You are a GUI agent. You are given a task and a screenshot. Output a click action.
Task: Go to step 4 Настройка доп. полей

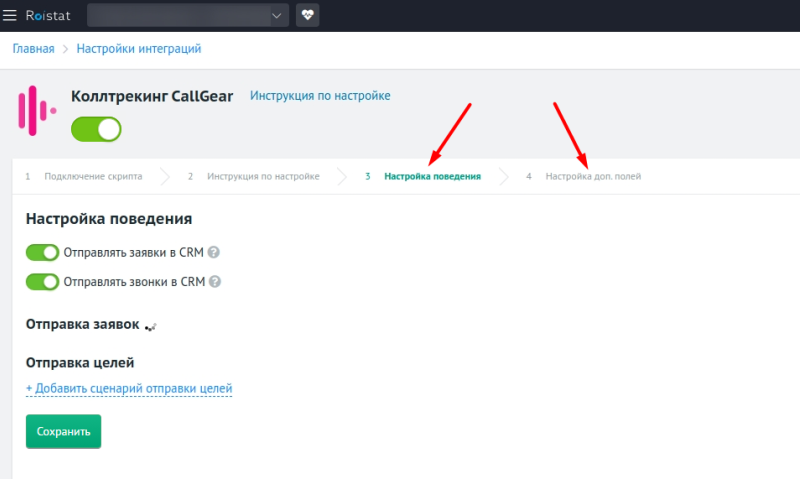(583, 177)
